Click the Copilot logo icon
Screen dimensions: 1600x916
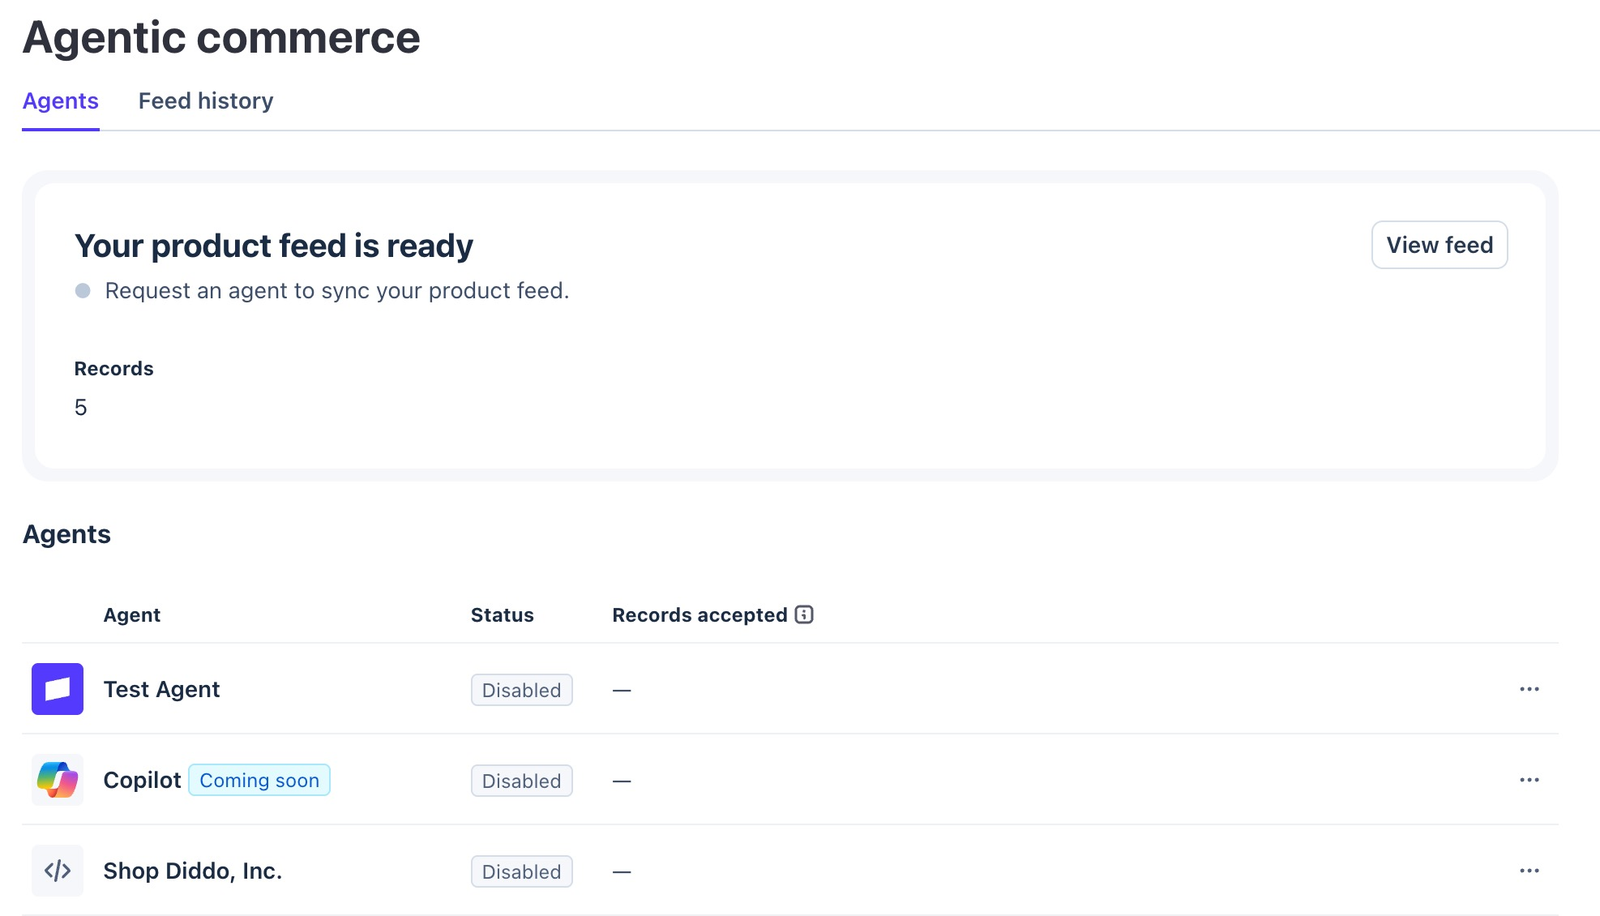pyautogui.click(x=57, y=780)
